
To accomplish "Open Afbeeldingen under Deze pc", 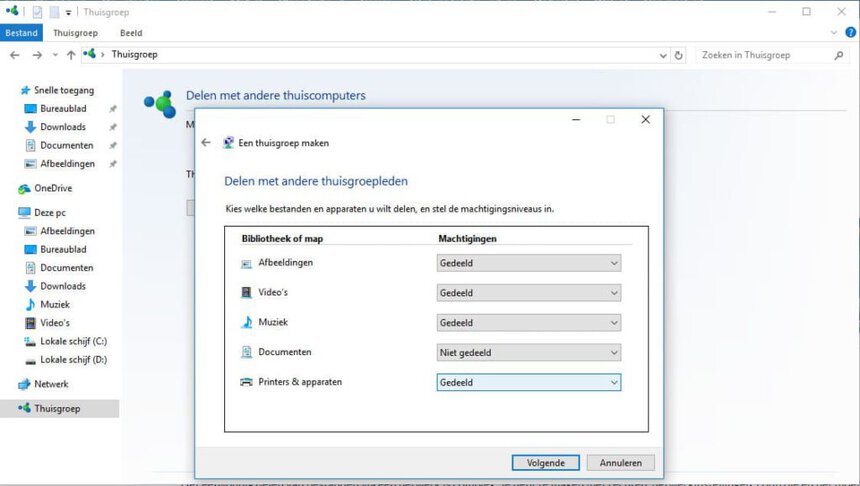I will pos(67,231).
